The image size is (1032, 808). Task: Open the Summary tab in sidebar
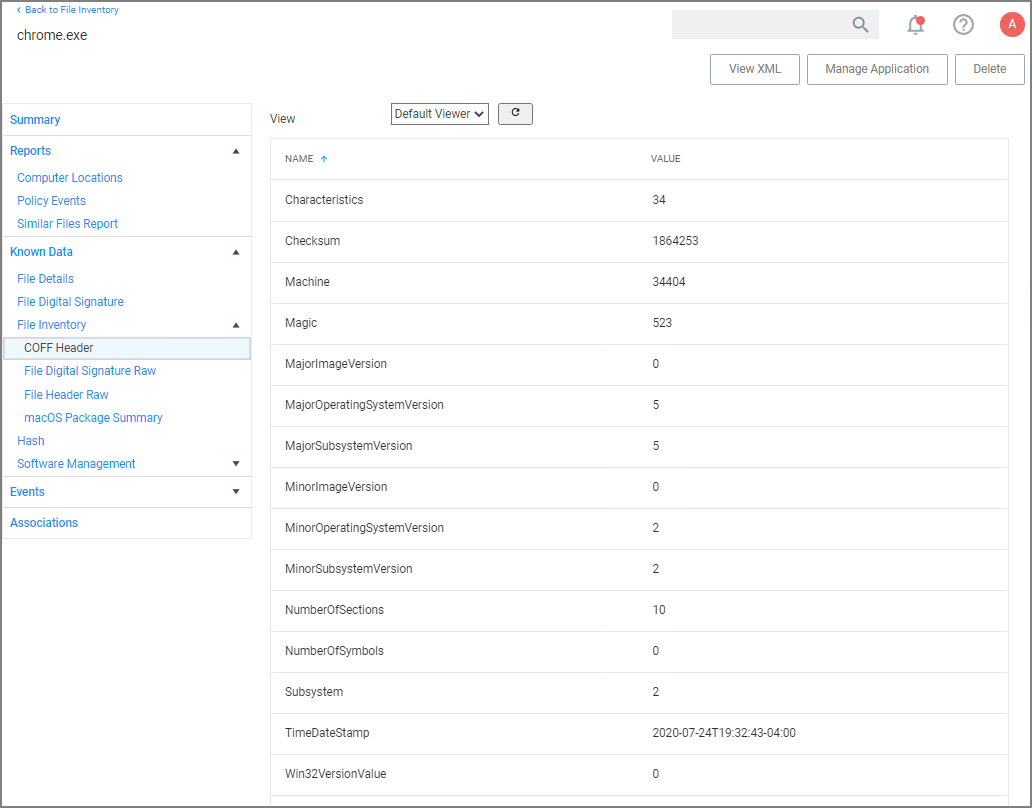point(35,120)
